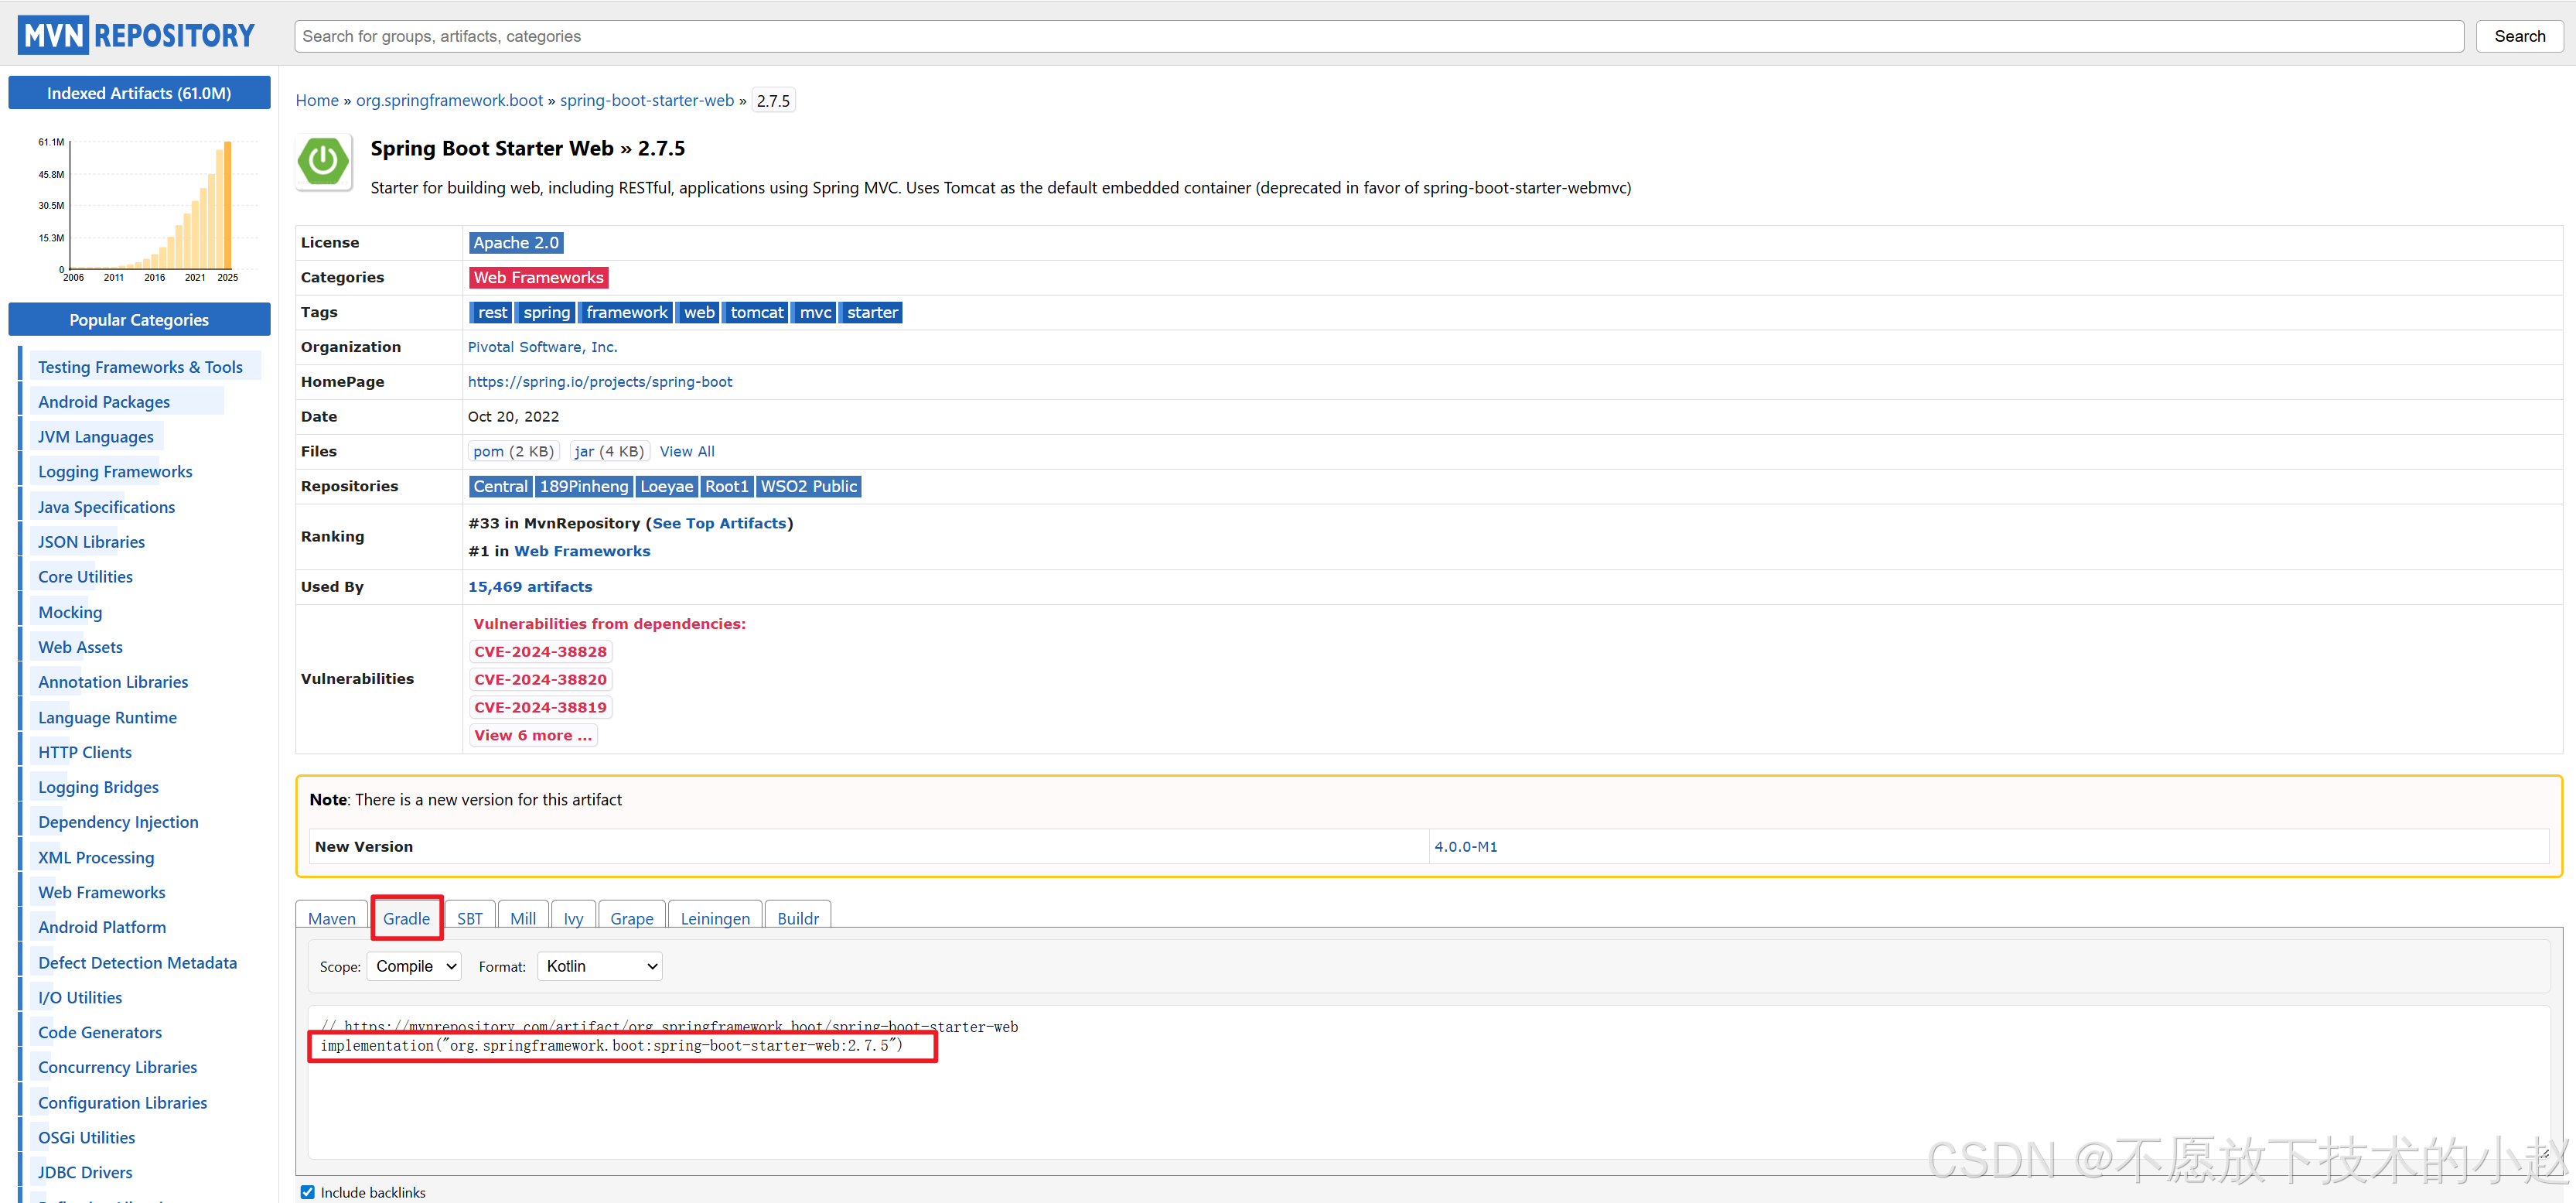Open Android Packages category
This screenshot has width=2576, height=1203.
(x=104, y=402)
